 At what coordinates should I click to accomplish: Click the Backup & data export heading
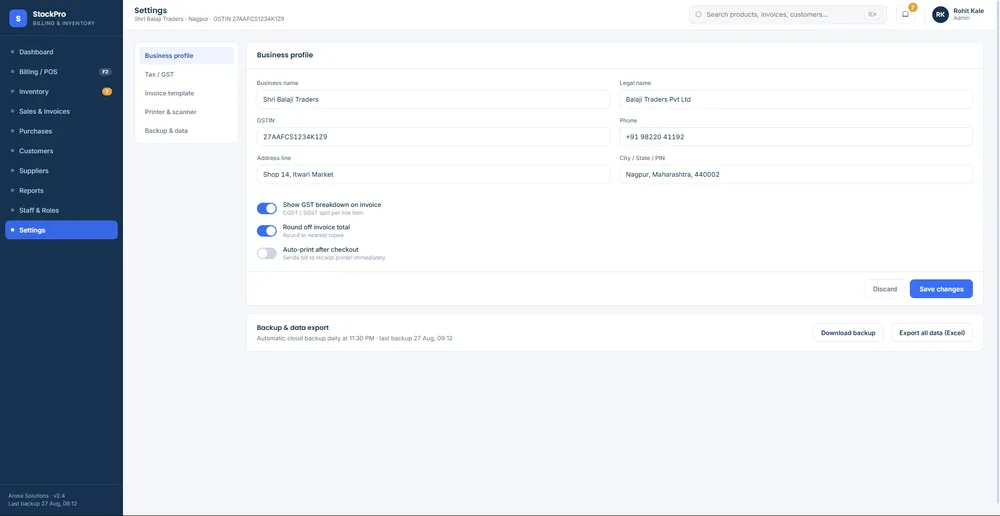pos(293,327)
